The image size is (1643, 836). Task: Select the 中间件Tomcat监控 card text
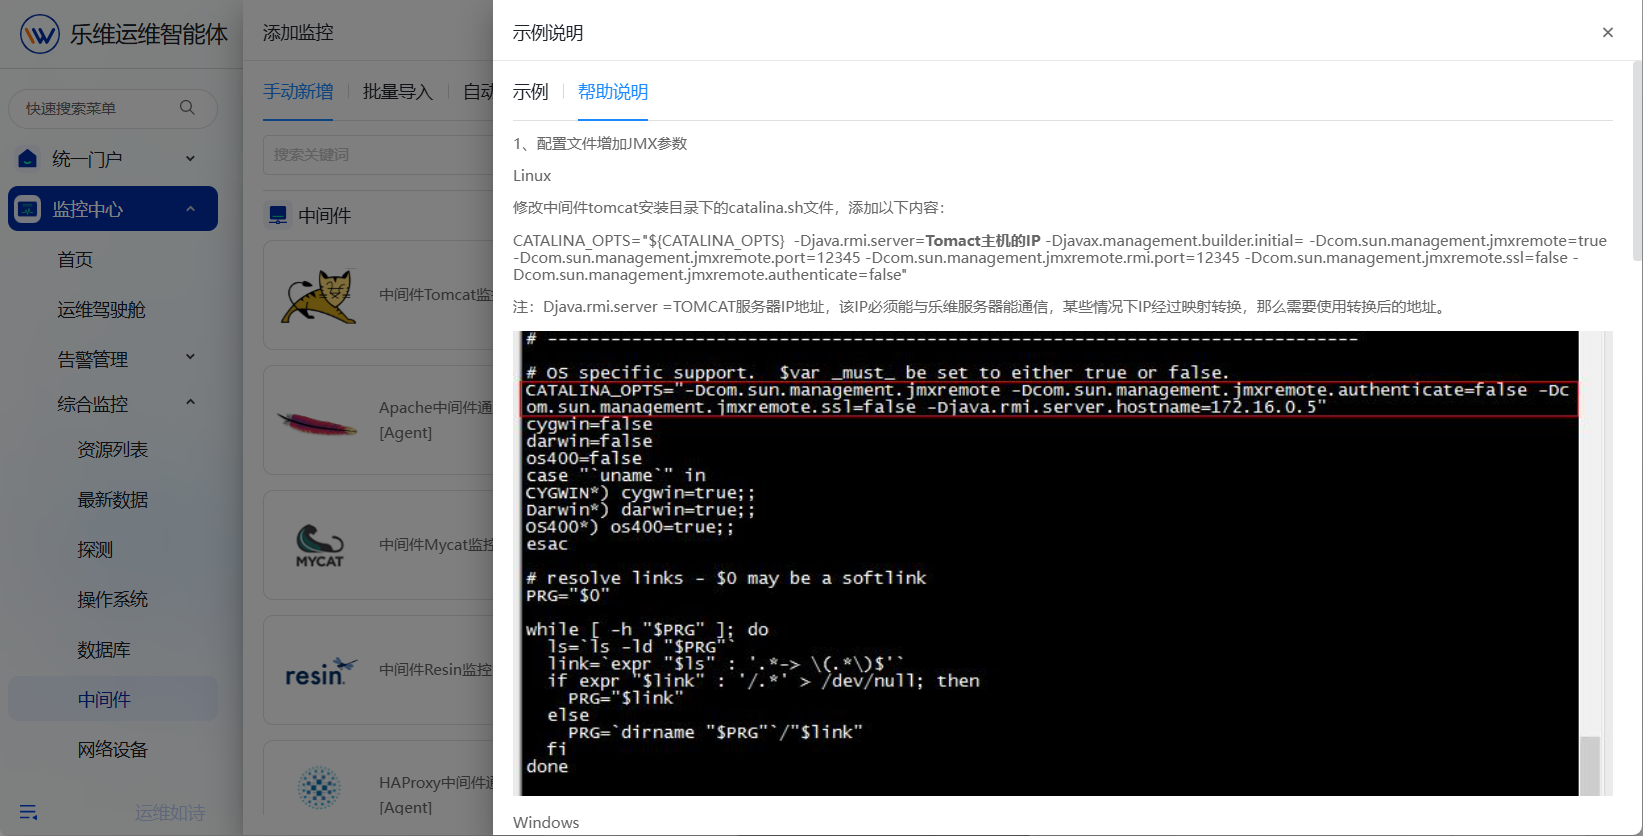[436, 295]
